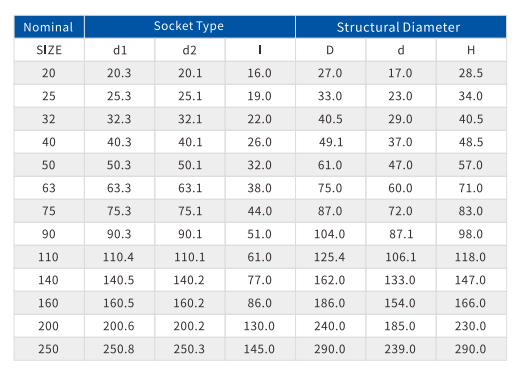Screen dimensions: 518x369
Task: Click the 154.0 value cell
Action: 401,303
